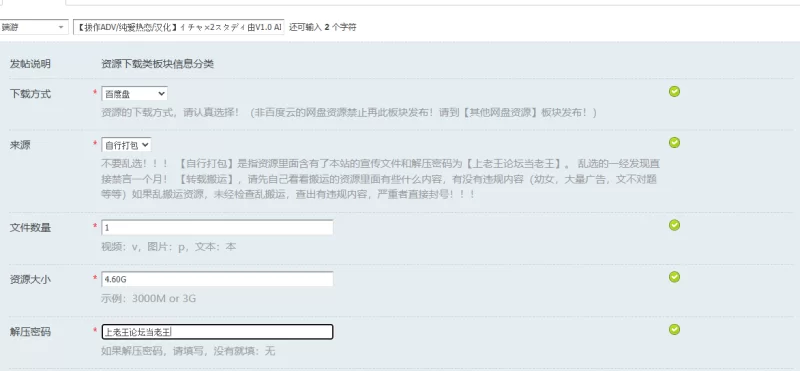Click the 文件数量 label
Viewport: 800px width, 371px height.
click(30, 228)
